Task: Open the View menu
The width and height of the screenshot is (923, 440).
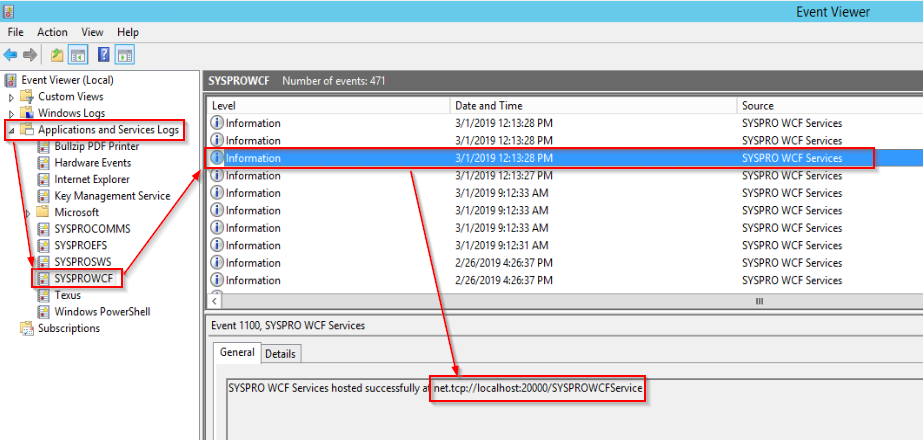Action: [92, 32]
